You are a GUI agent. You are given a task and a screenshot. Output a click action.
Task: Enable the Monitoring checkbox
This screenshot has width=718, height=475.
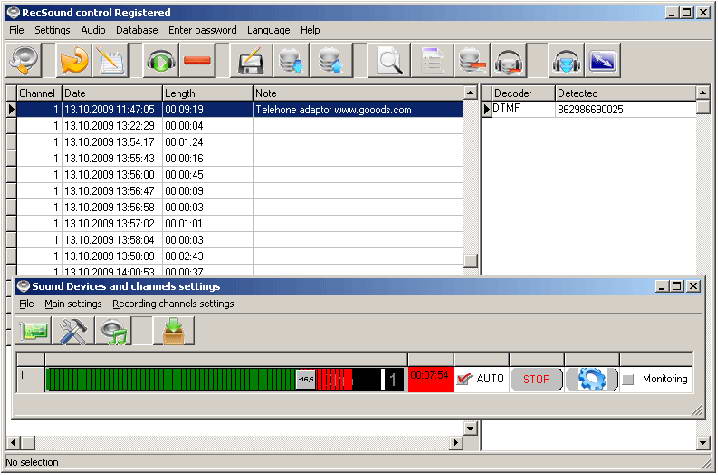[628, 379]
